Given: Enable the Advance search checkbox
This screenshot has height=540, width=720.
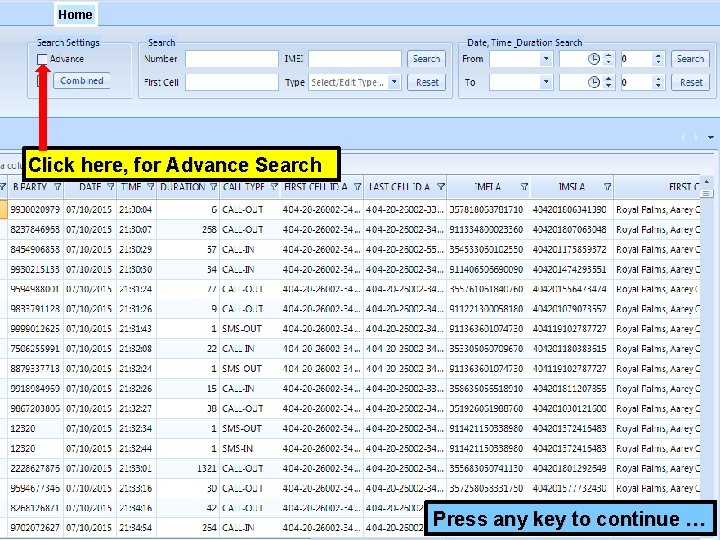Looking at the screenshot, I should [x=42, y=60].
